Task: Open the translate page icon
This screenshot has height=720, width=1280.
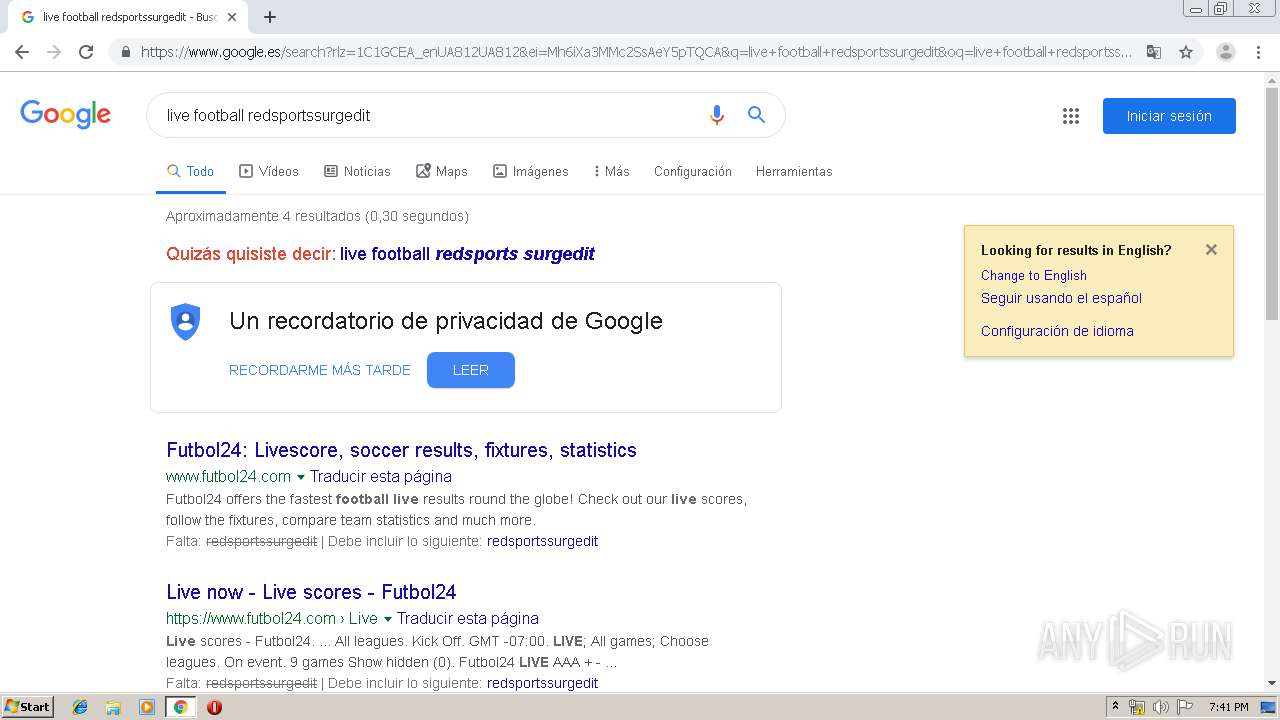Action: tap(1154, 52)
